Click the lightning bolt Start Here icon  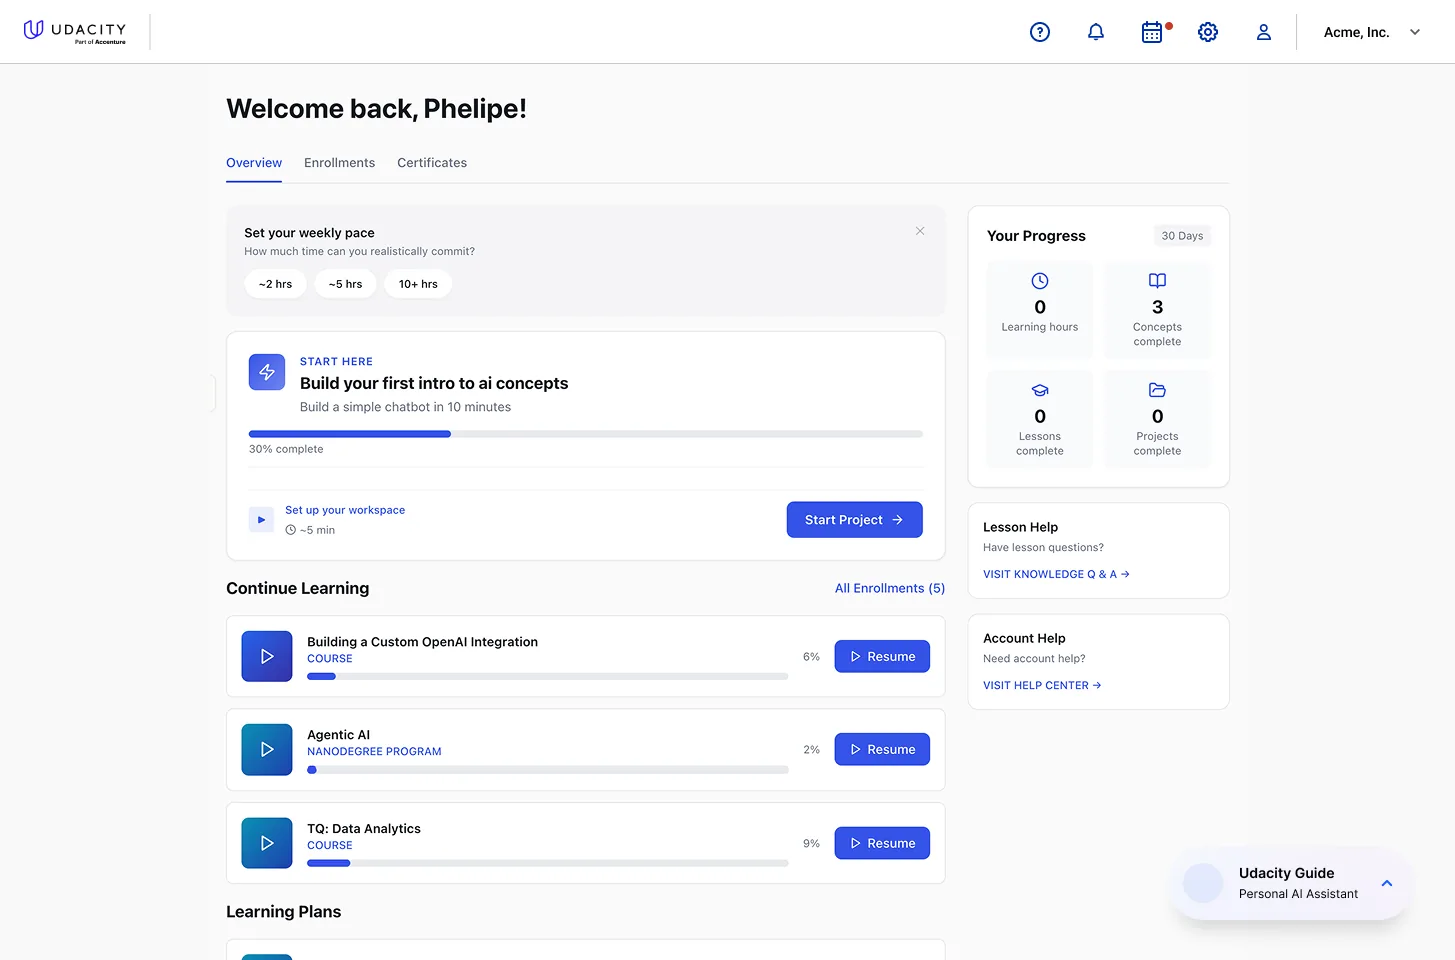coord(267,372)
